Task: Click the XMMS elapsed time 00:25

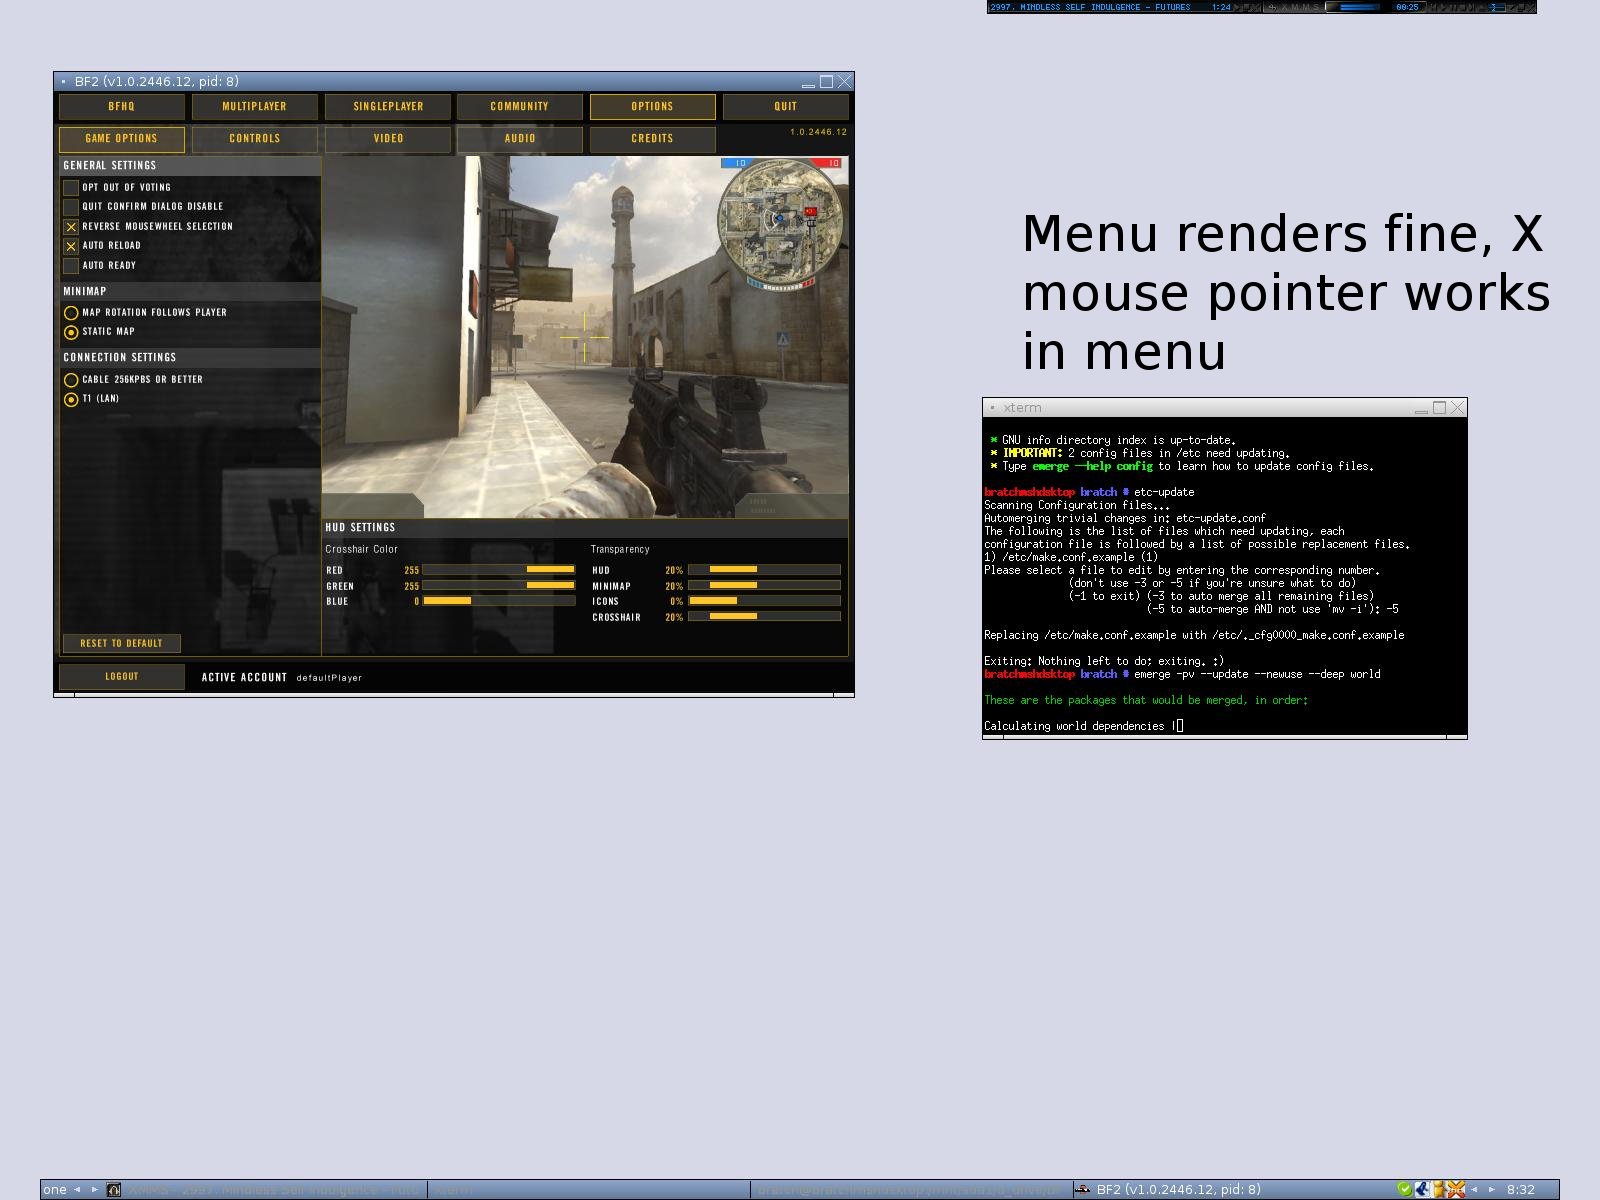Action: point(1407,7)
